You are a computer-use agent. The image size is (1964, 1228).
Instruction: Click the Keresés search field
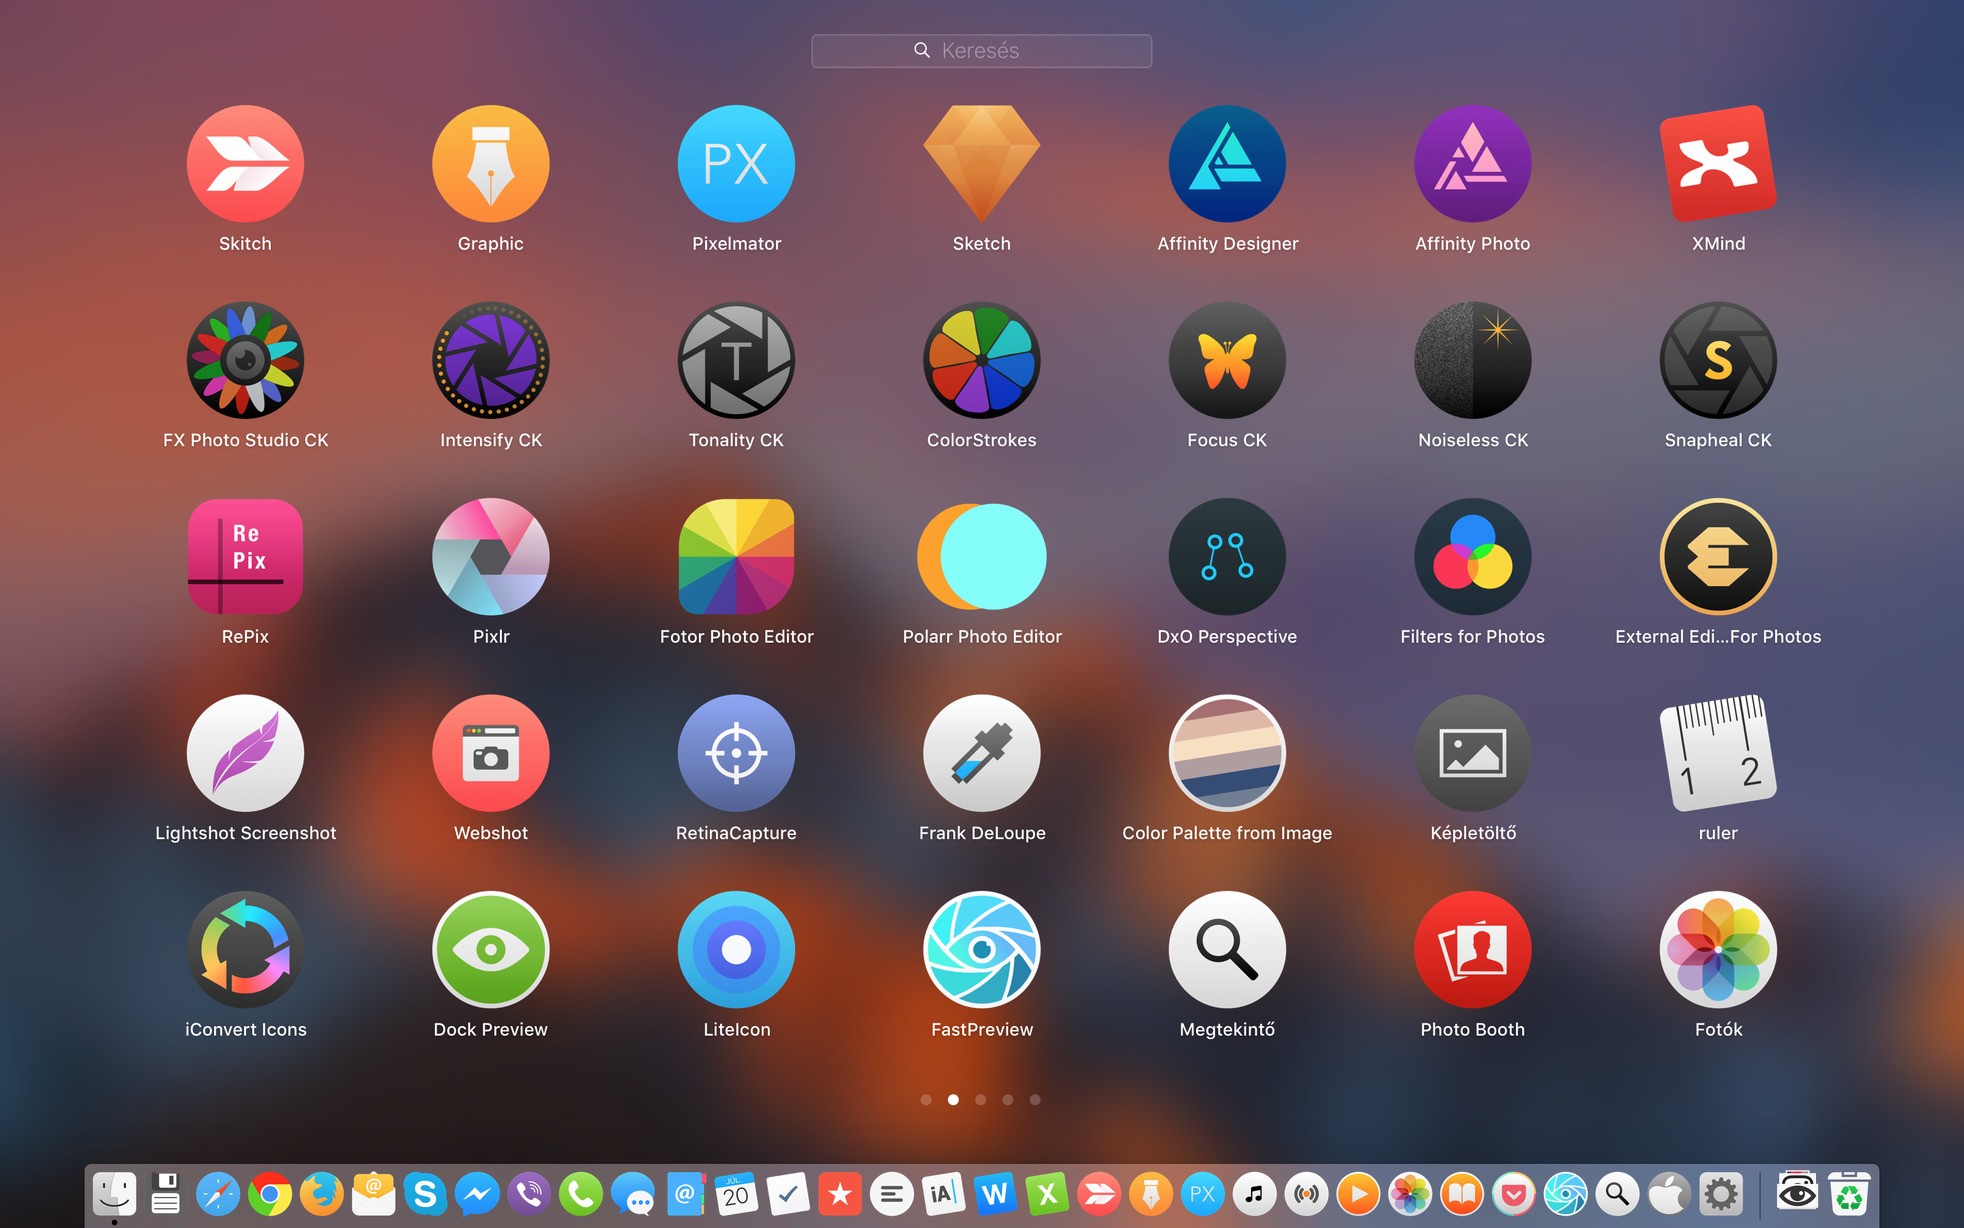[x=982, y=51]
